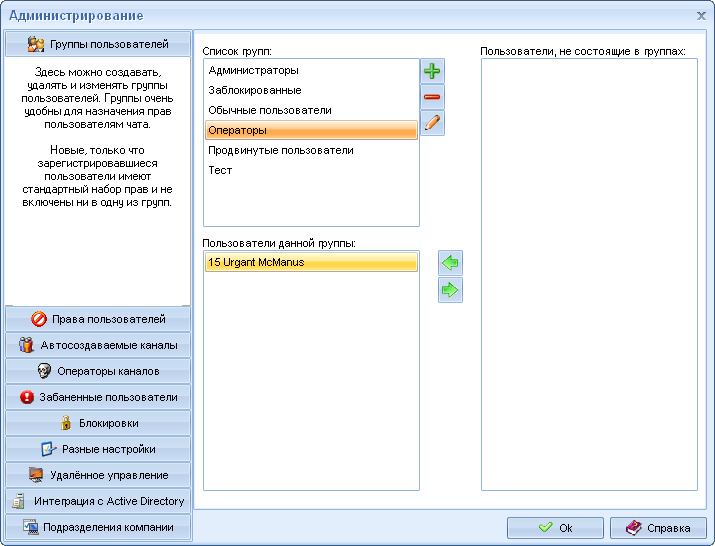Viewport: 715px width, 546px height.
Task: Select the Тест group
Action: pos(311,170)
